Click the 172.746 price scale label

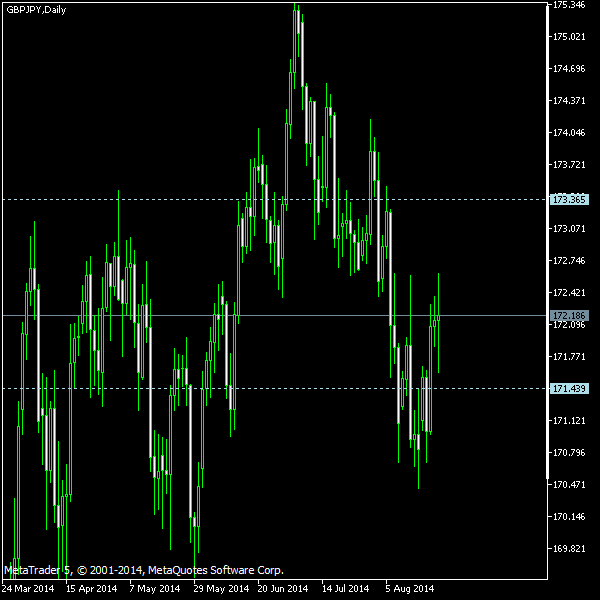(x=569, y=261)
